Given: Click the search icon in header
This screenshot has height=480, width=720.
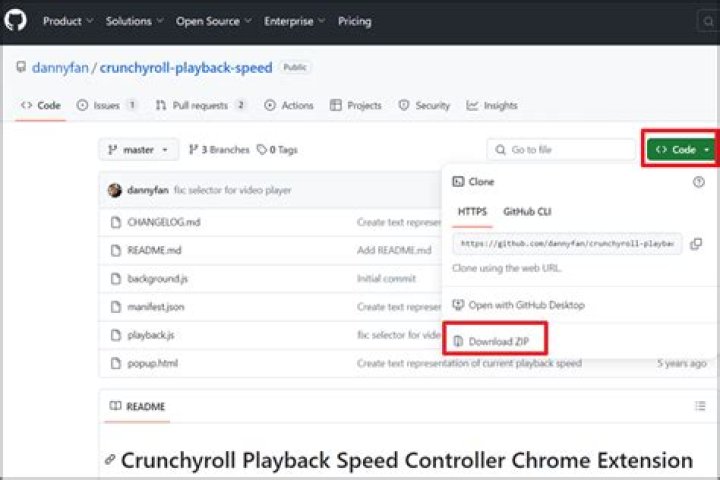Looking at the screenshot, I should [709, 21].
